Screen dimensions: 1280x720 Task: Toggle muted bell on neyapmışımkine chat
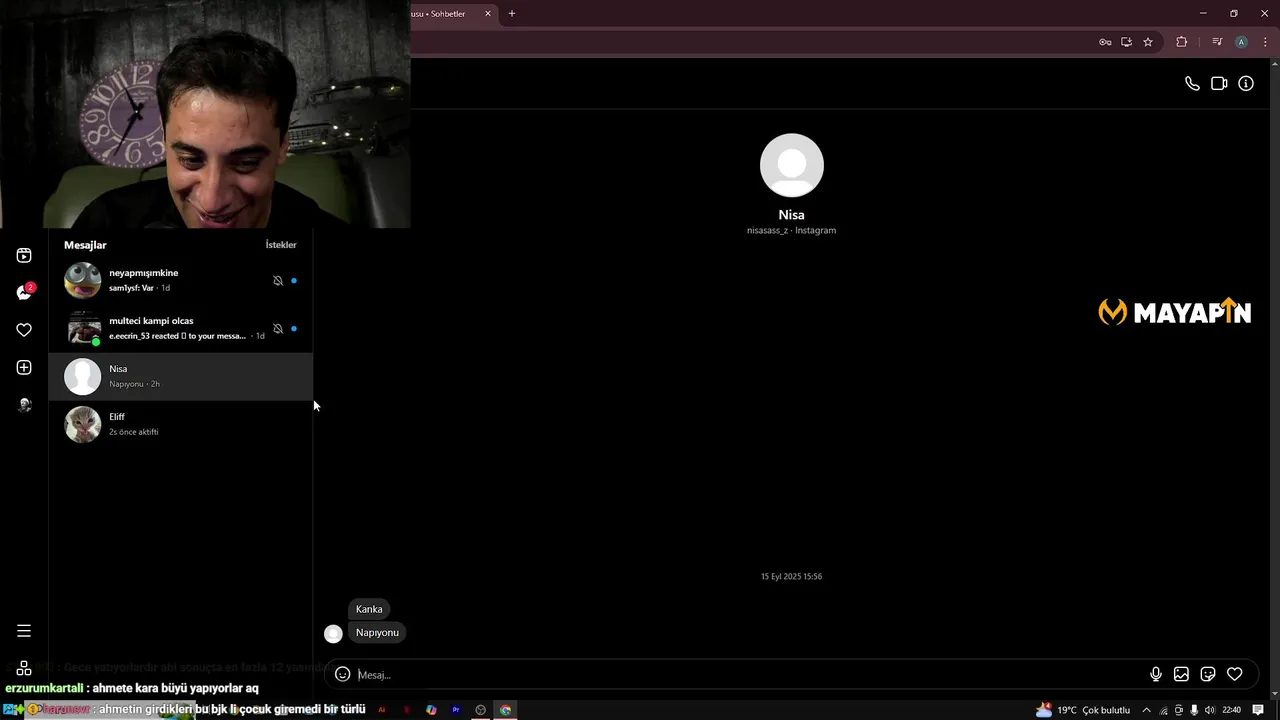click(278, 281)
